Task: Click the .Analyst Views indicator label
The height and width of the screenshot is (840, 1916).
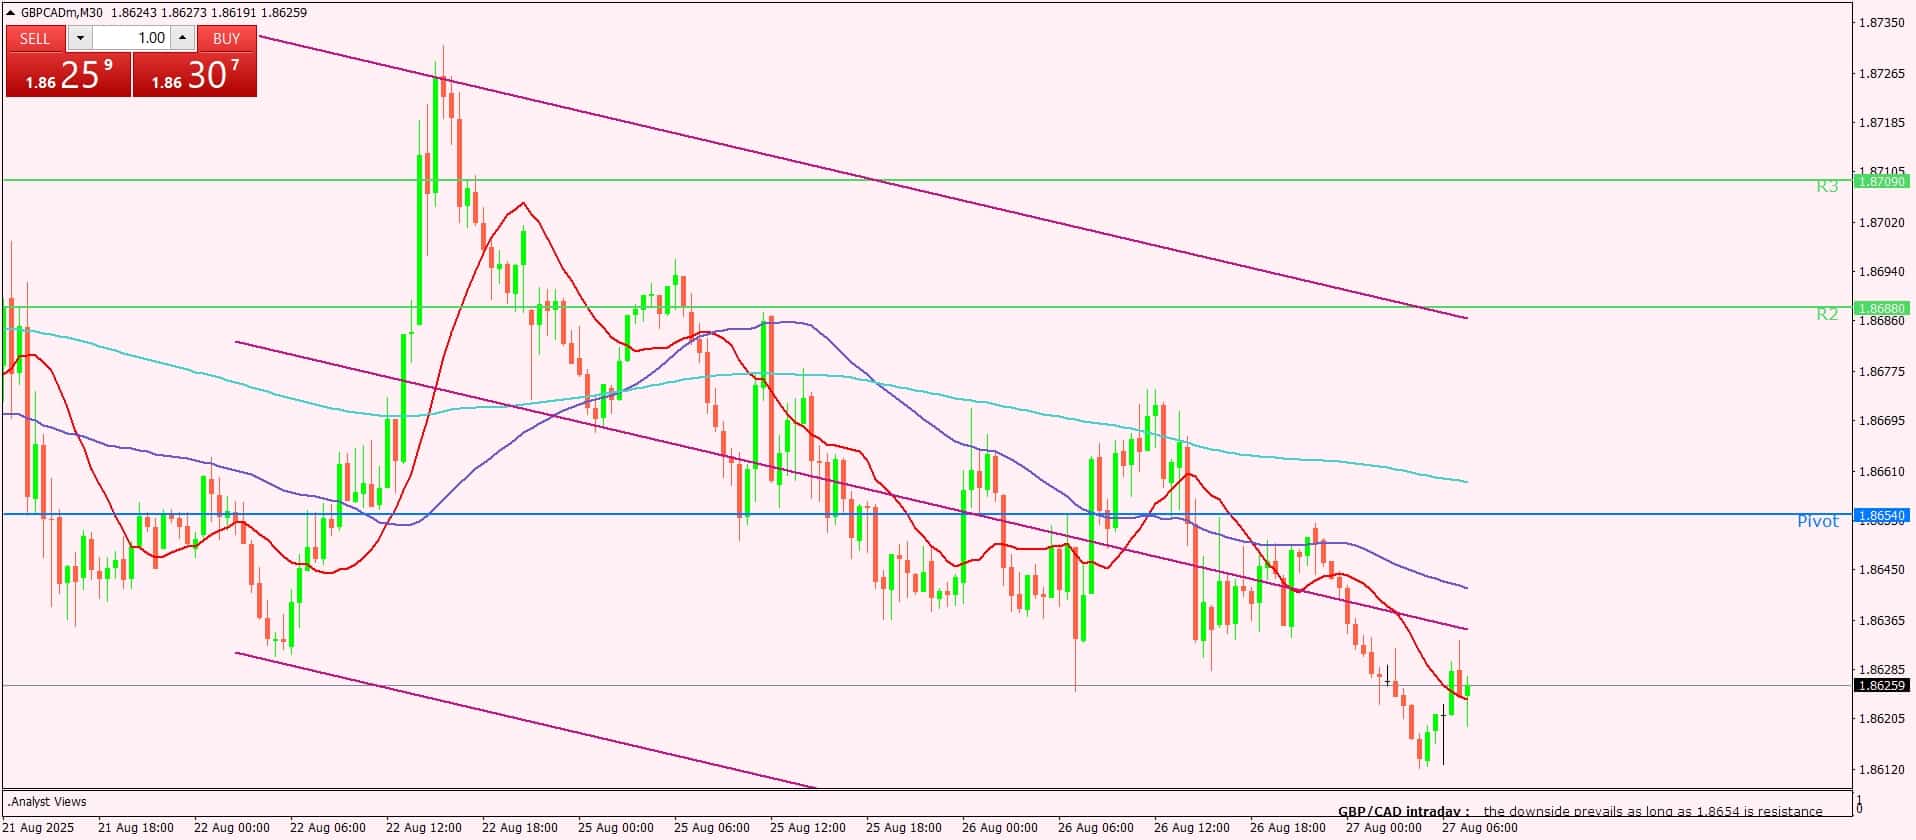Action: [x=47, y=801]
